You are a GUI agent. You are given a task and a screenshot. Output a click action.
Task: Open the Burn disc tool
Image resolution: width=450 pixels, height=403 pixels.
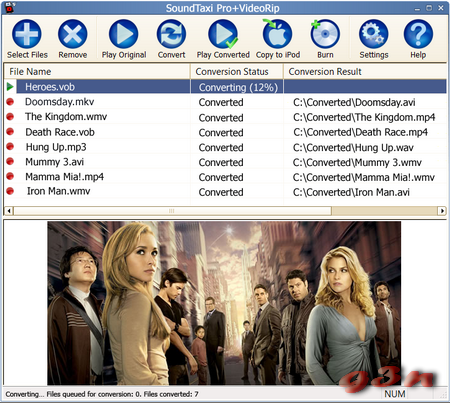point(325,34)
